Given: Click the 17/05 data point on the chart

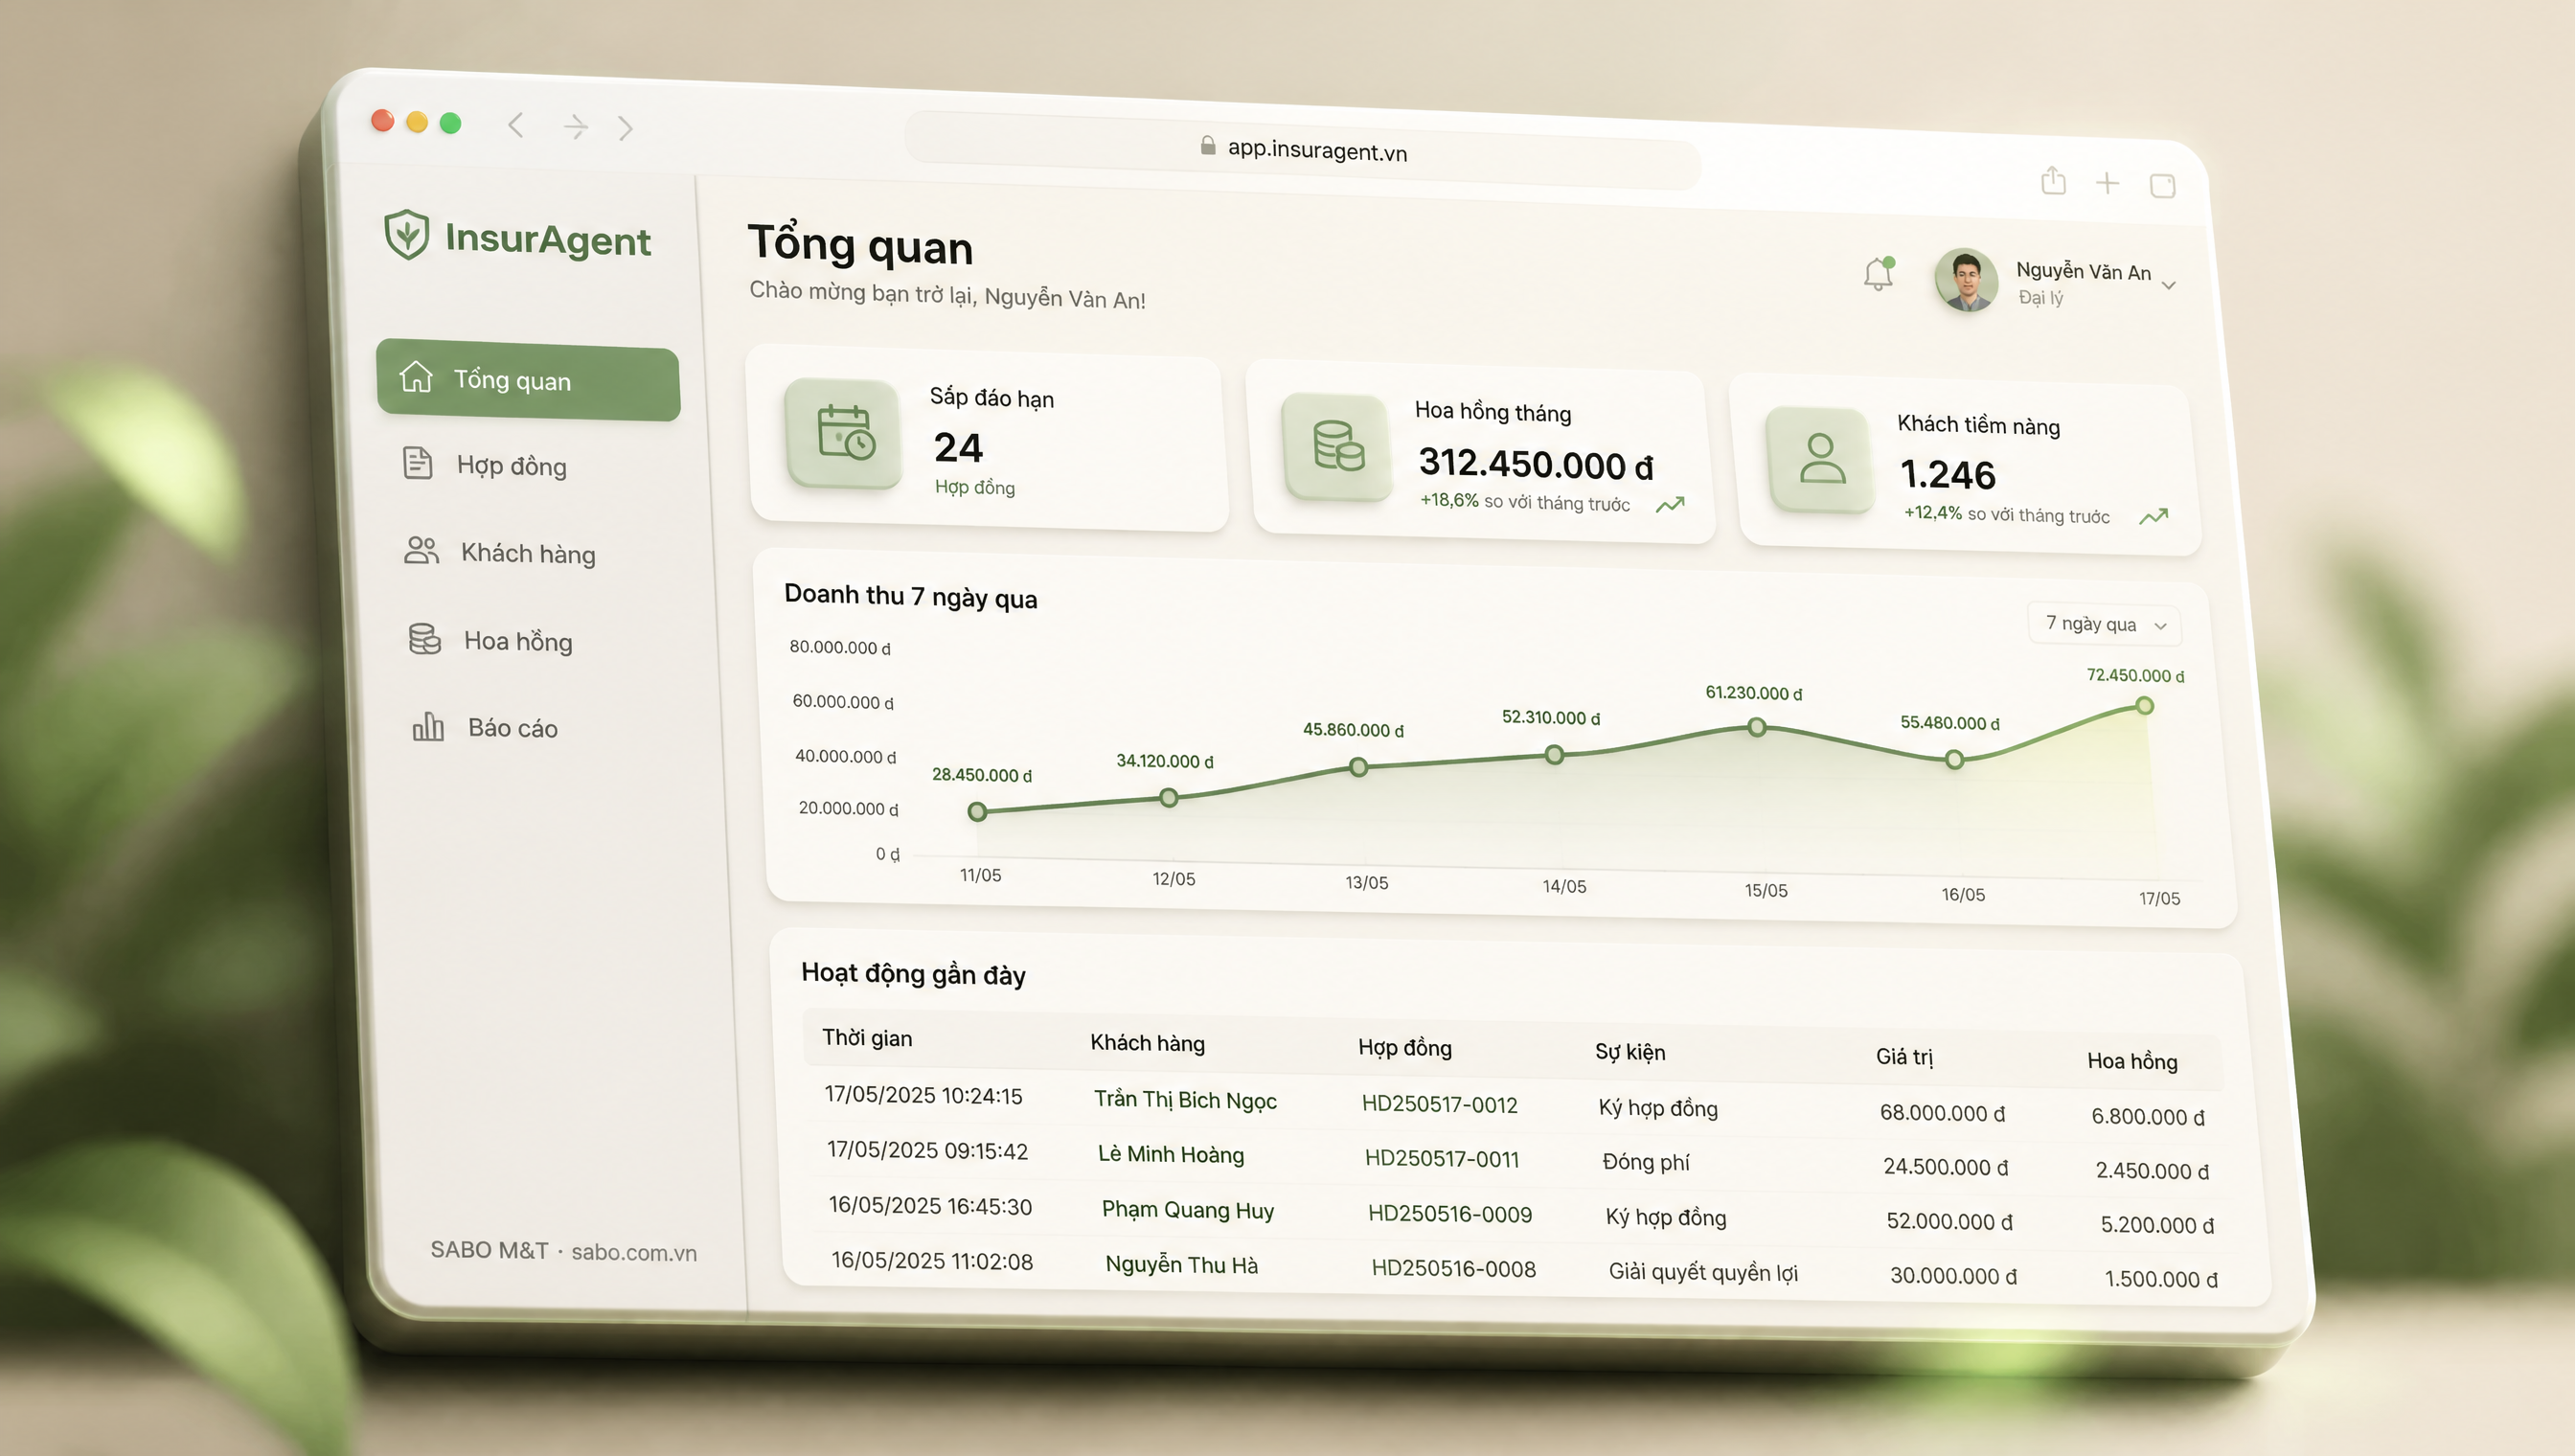Looking at the screenshot, I should click(x=2144, y=706).
